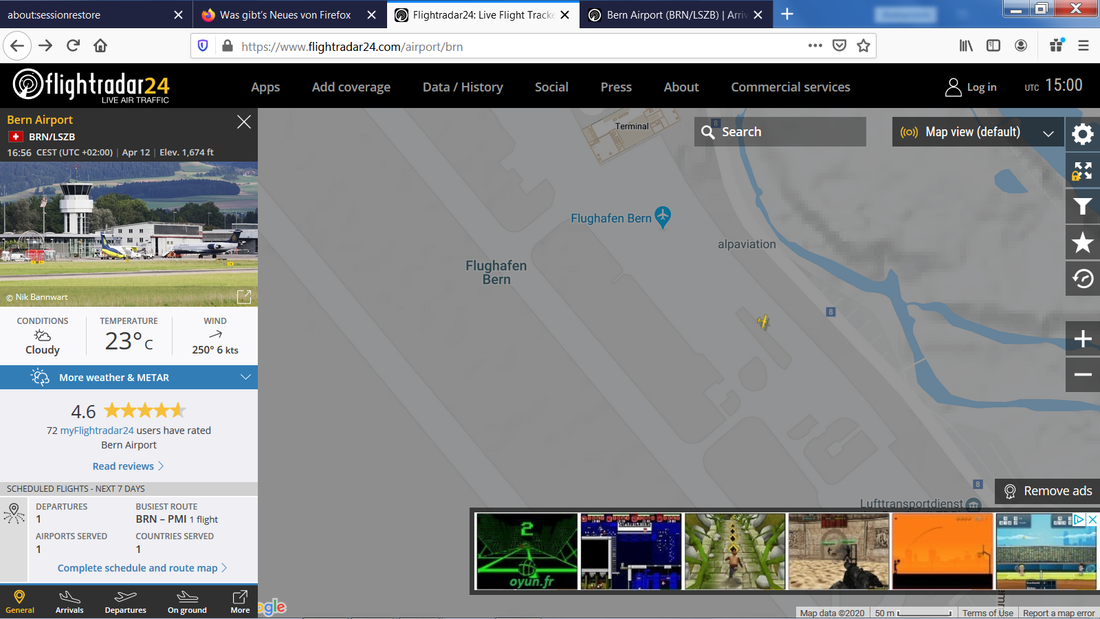Viewport: 1100px width, 619px height.
Task: Open airport photo in external link icon
Action: click(x=243, y=297)
